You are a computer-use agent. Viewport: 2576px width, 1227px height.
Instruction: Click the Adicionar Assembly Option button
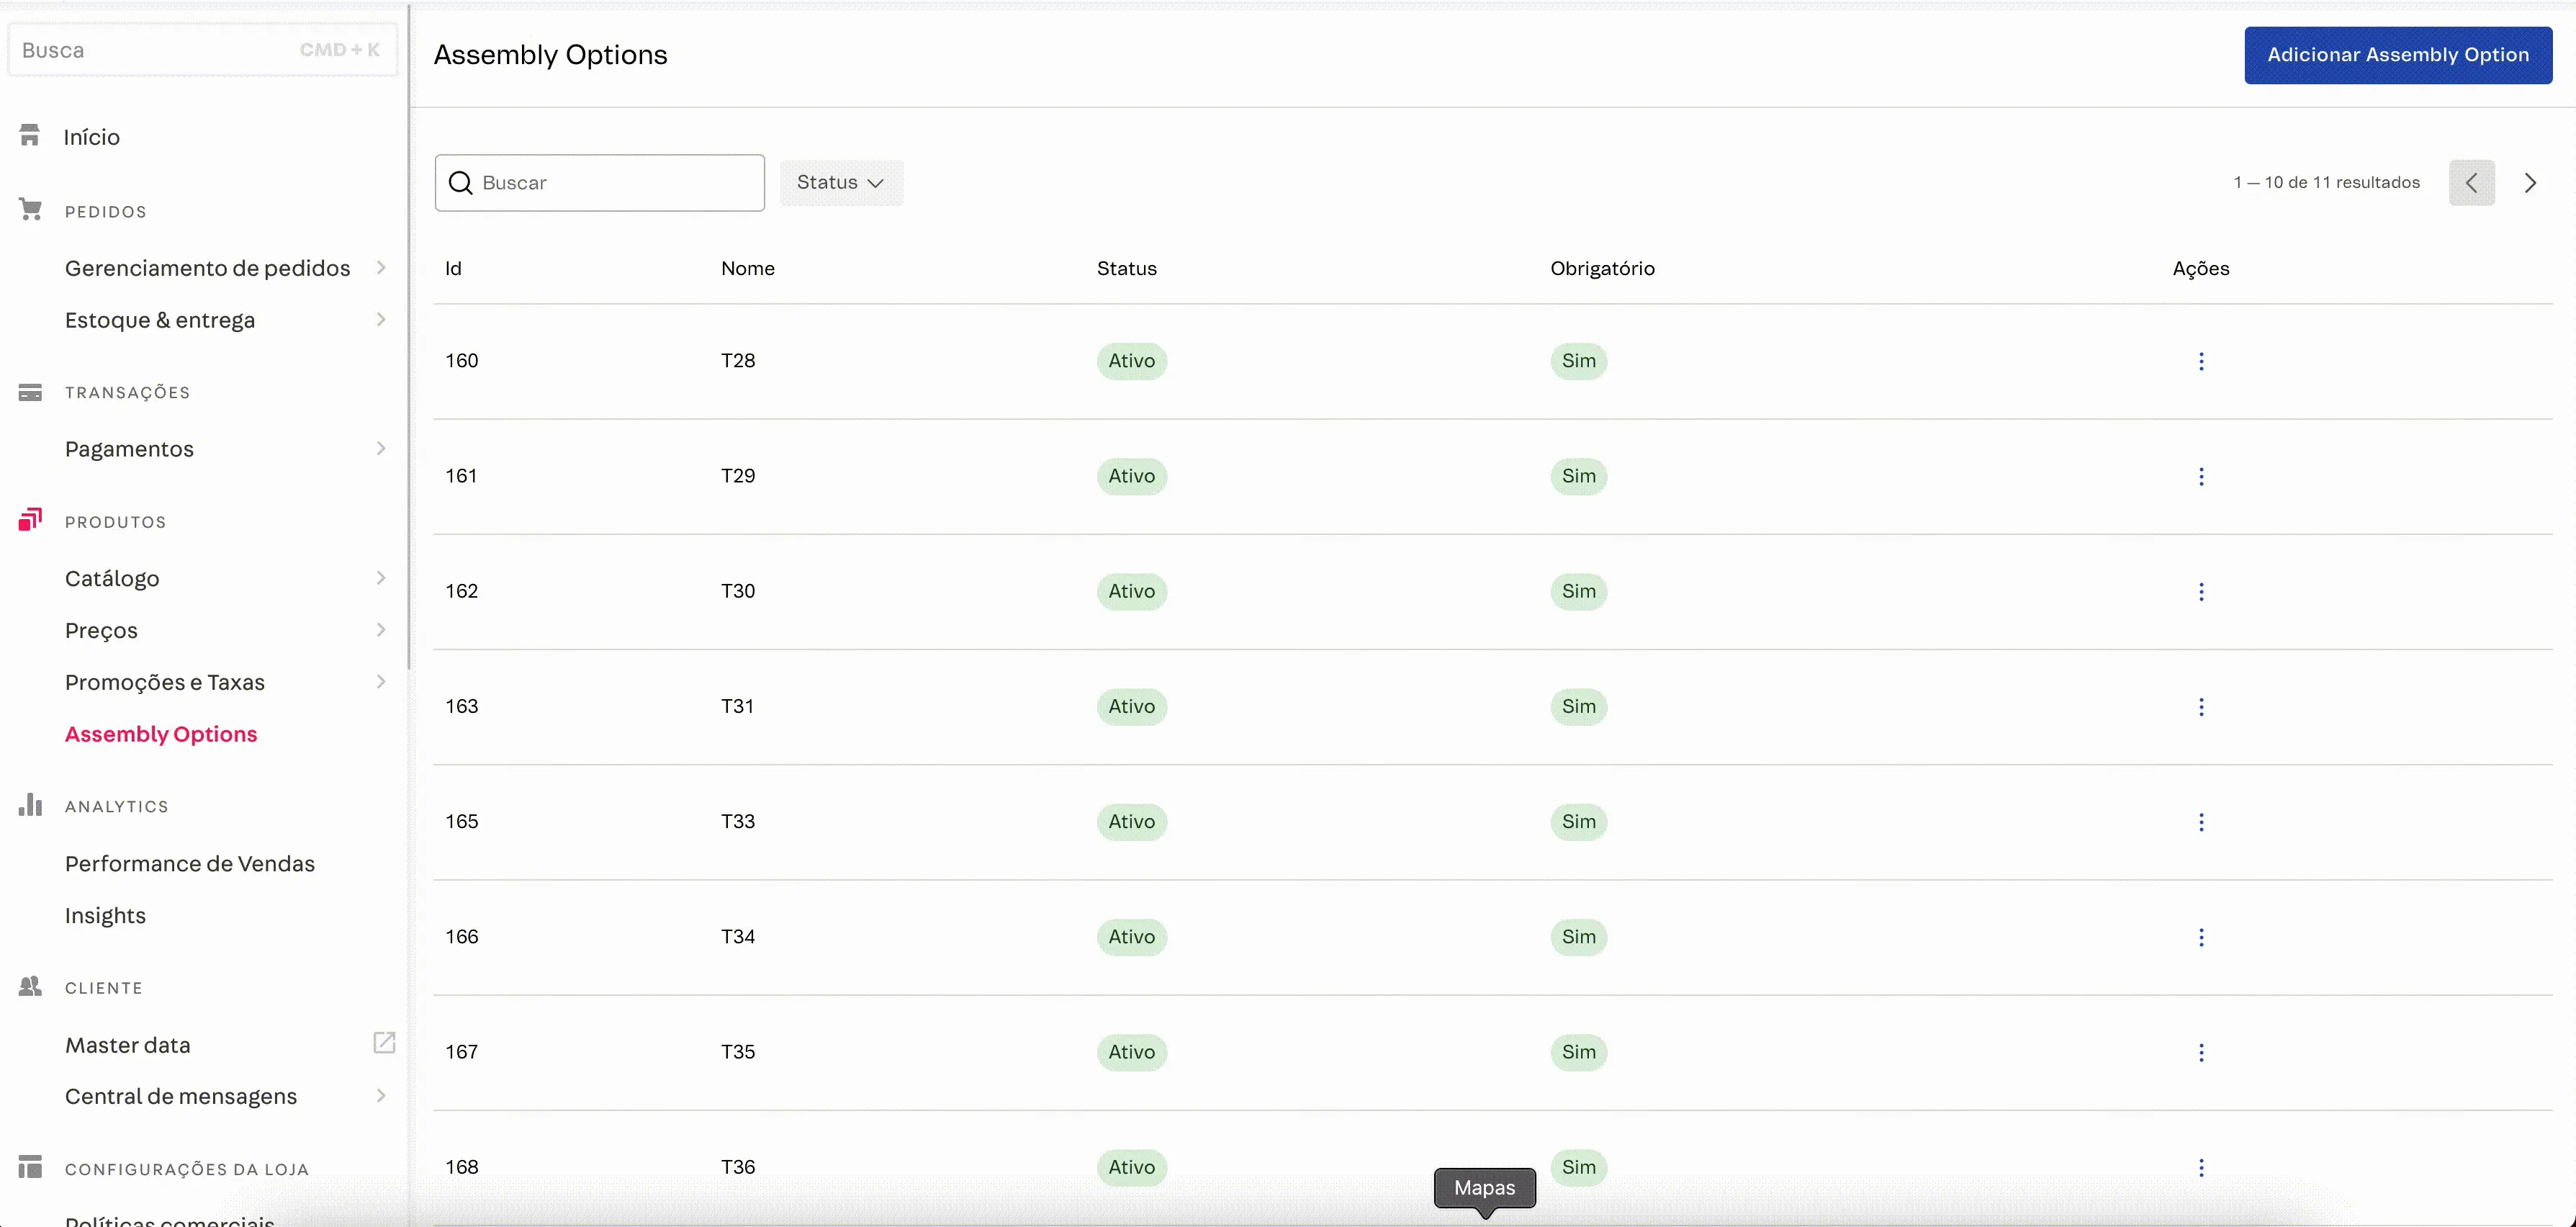[x=2398, y=55]
